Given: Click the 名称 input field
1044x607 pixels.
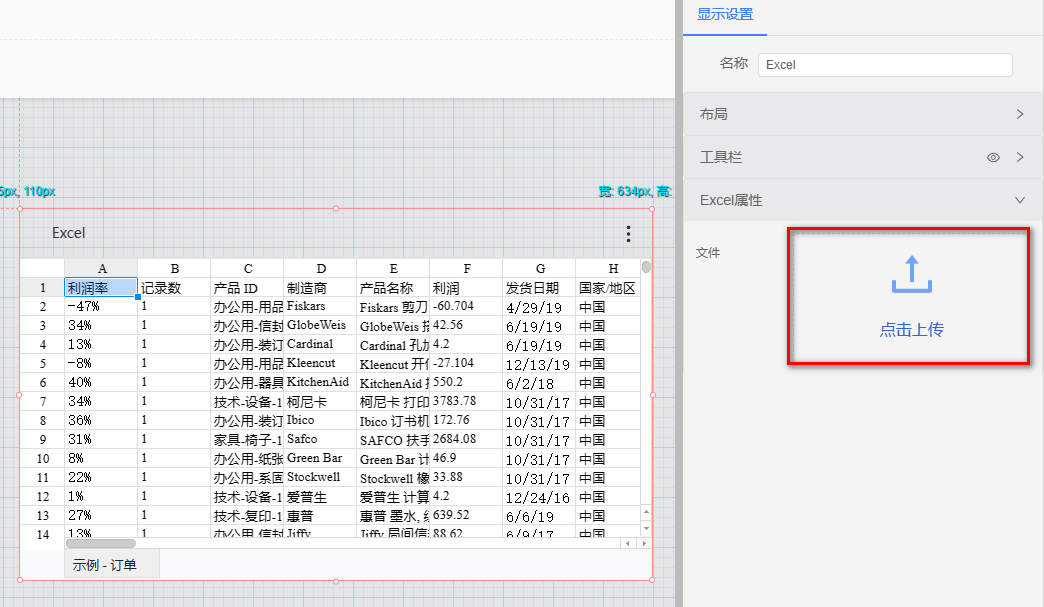Looking at the screenshot, I should (884, 64).
